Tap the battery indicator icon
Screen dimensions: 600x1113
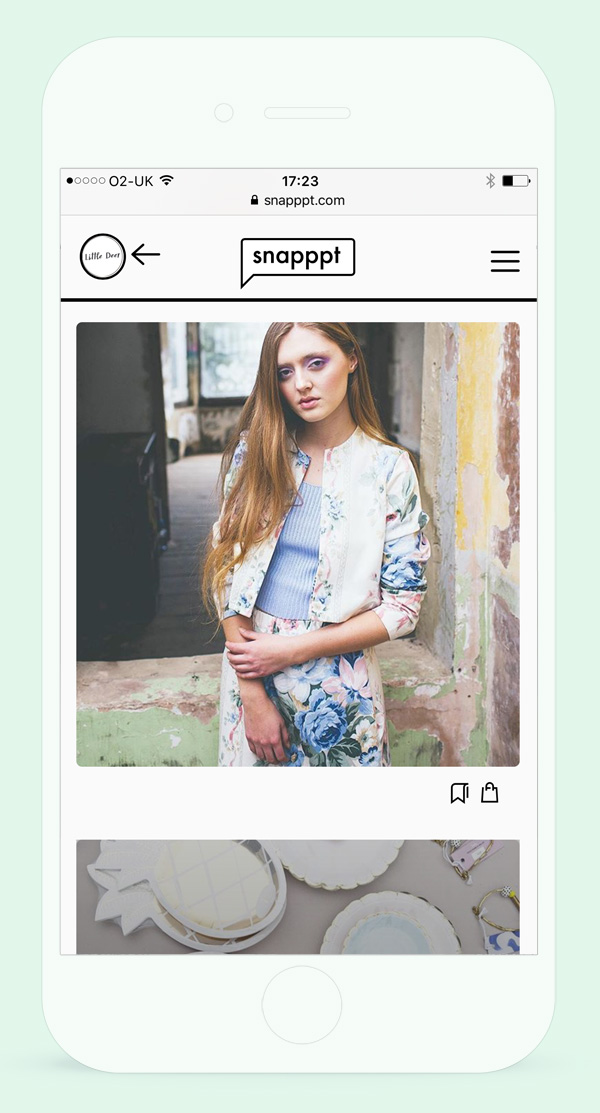click(x=516, y=181)
